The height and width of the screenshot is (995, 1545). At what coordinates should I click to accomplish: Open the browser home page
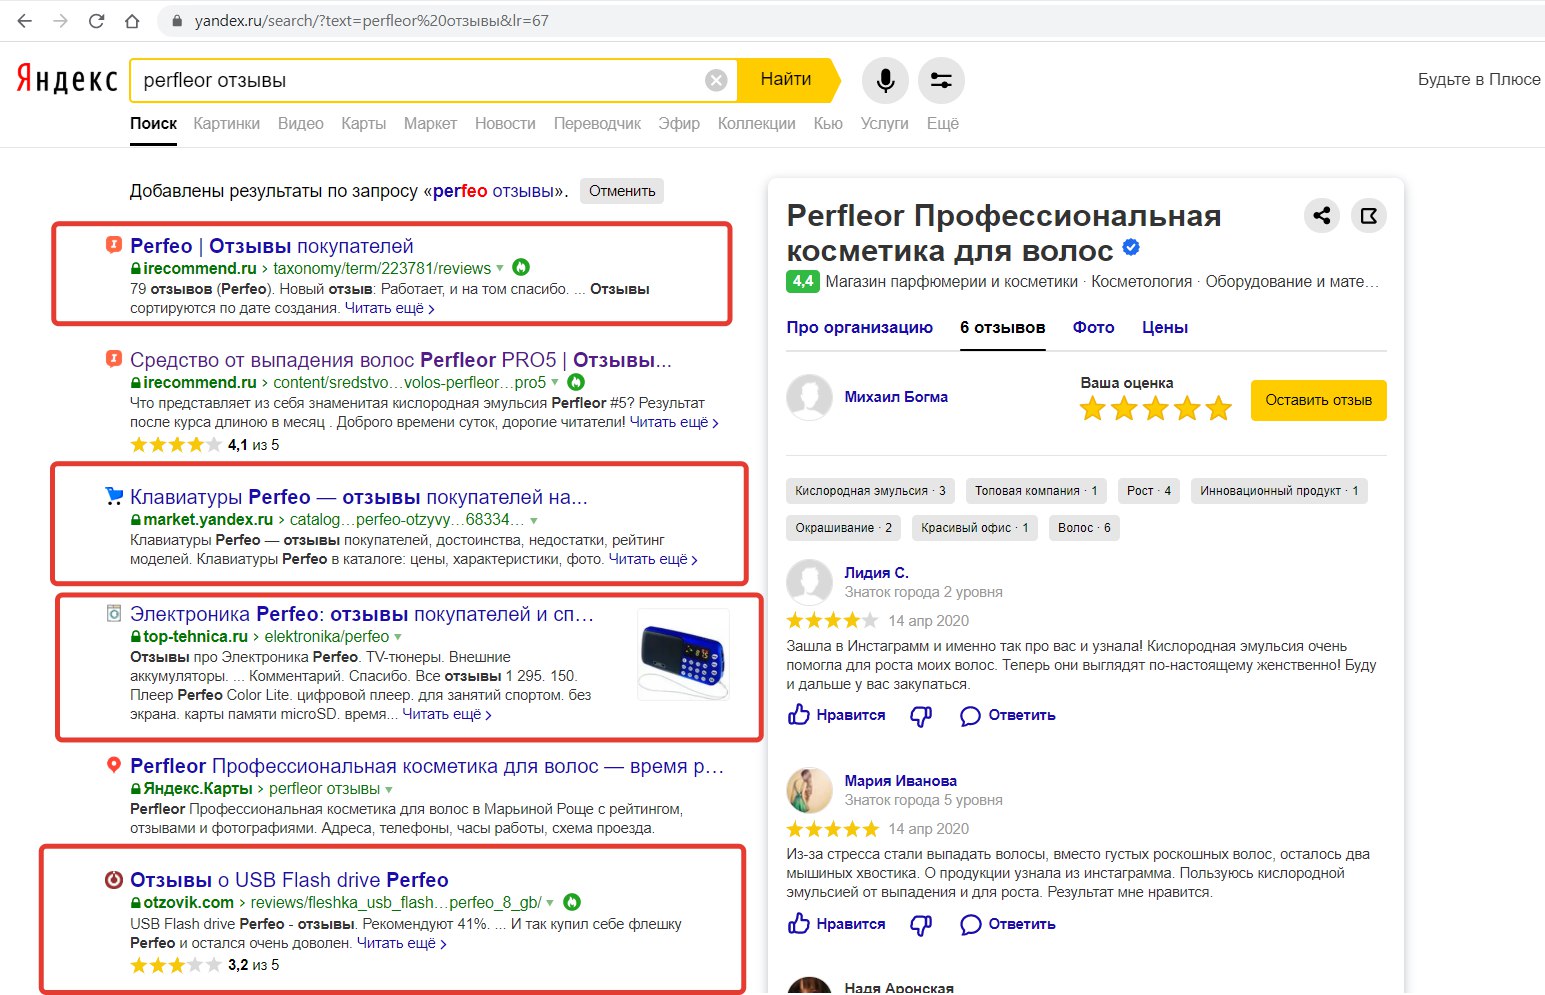pos(132,20)
